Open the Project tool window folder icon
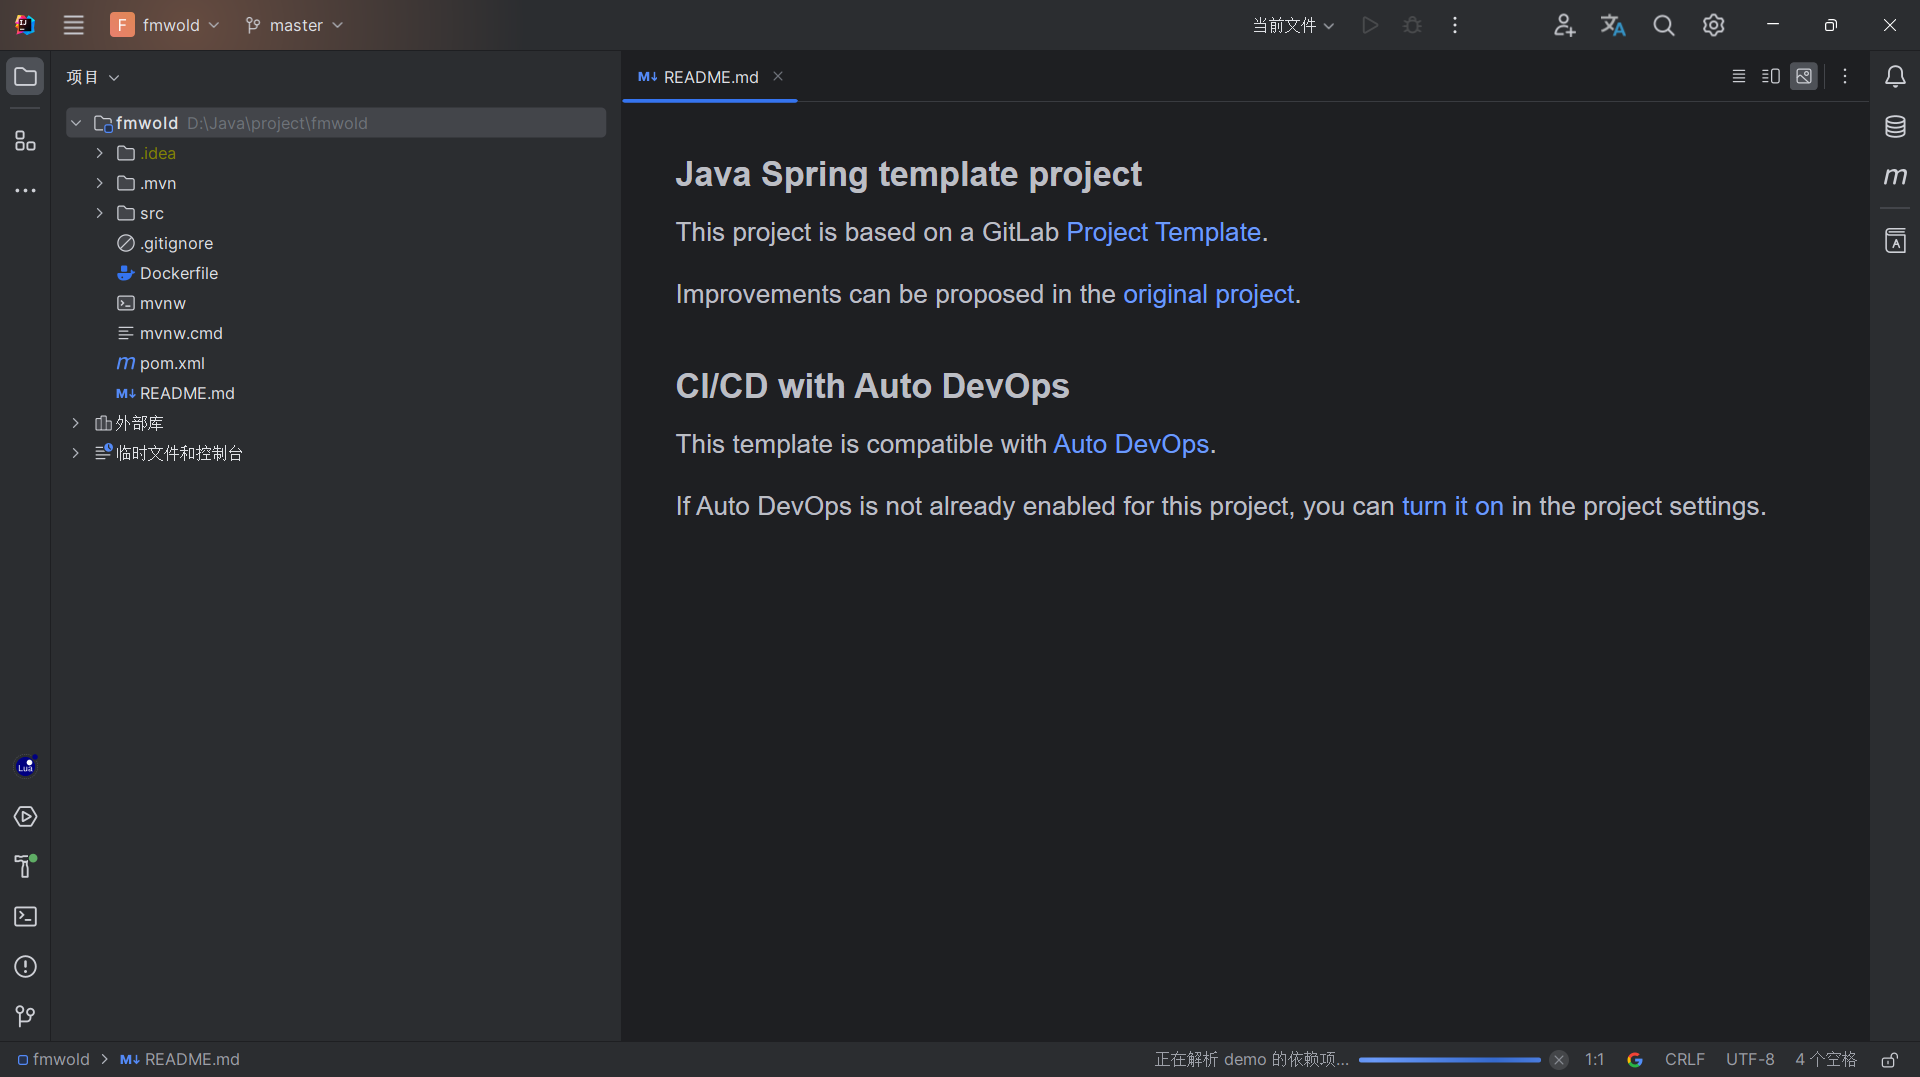 click(25, 77)
